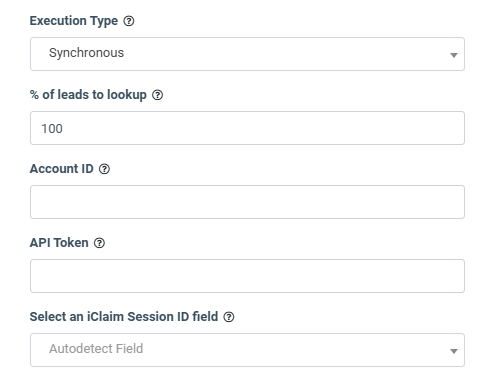
Task: Click into the empty API Token field
Action: pos(247,276)
